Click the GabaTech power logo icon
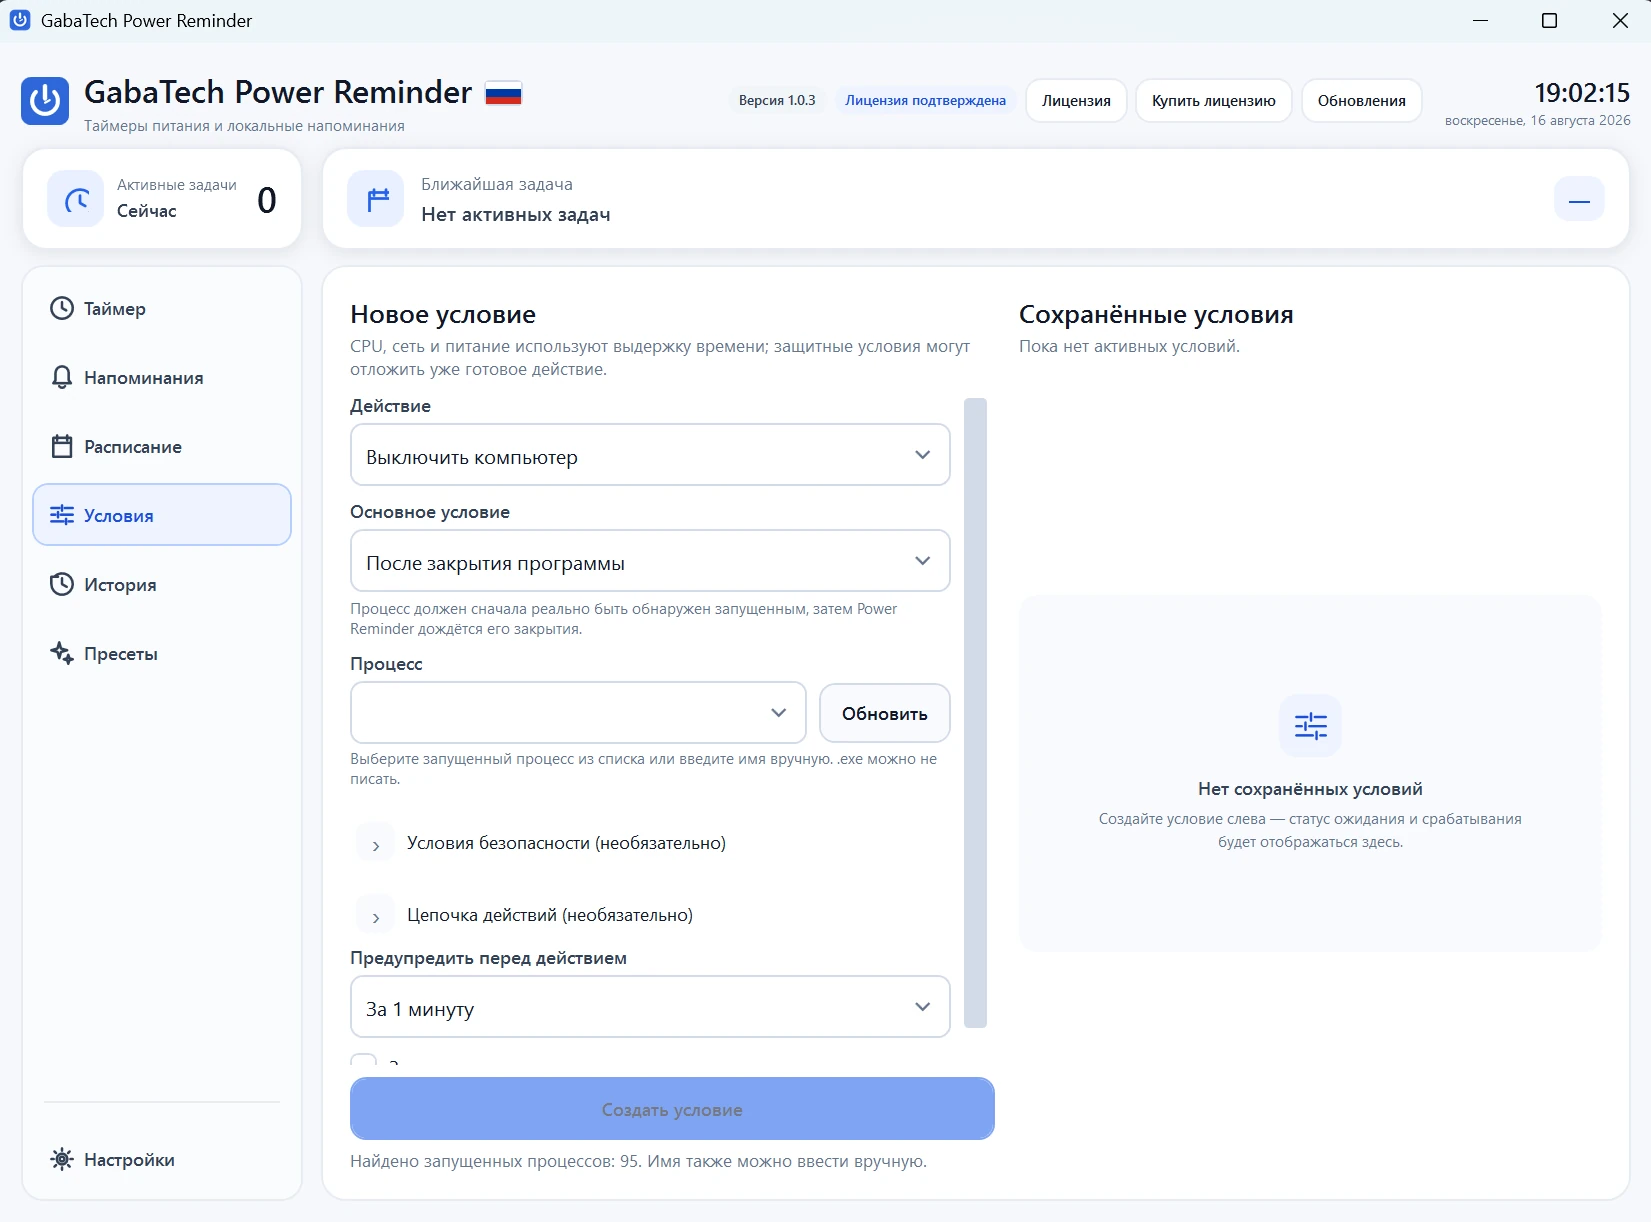The width and height of the screenshot is (1651, 1222). [x=45, y=101]
